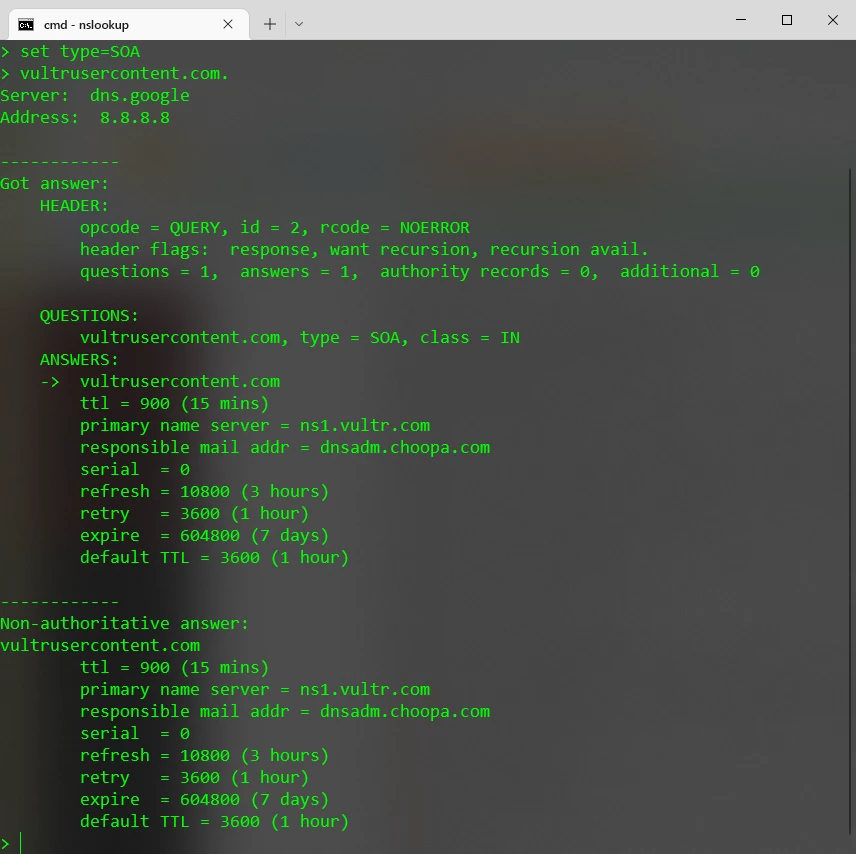Click the cmd icon on the tab
The height and width of the screenshot is (854, 856).
(x=26, y=25)
